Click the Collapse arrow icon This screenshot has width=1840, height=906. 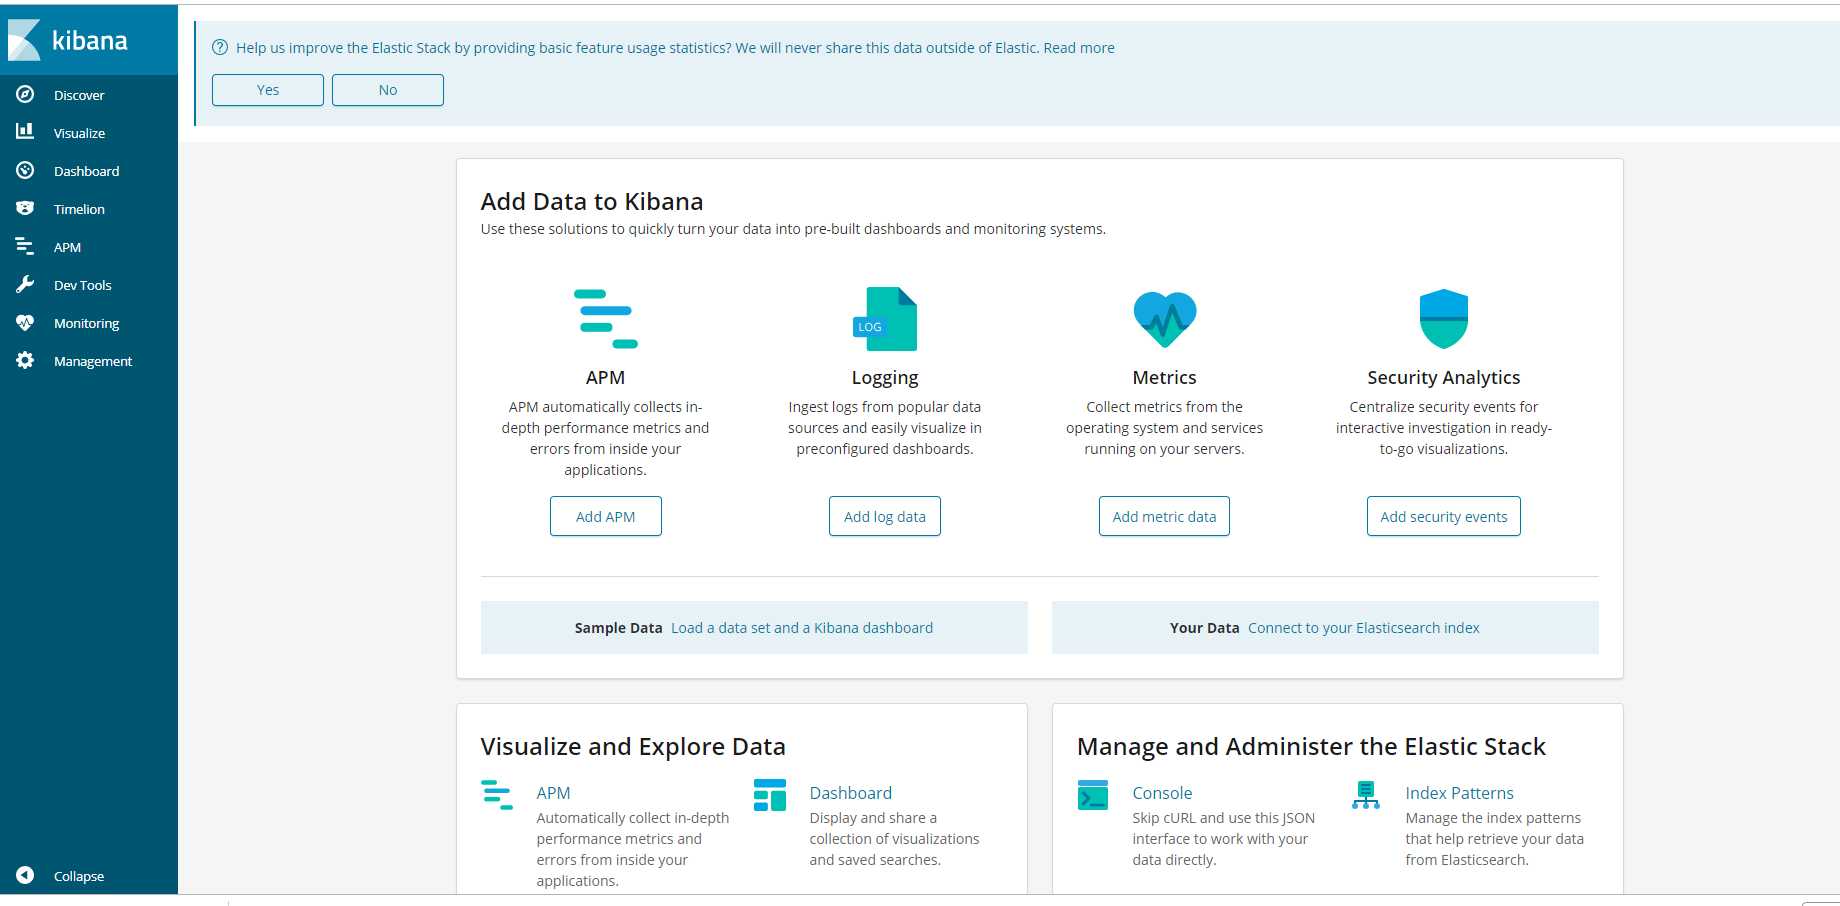25,875
